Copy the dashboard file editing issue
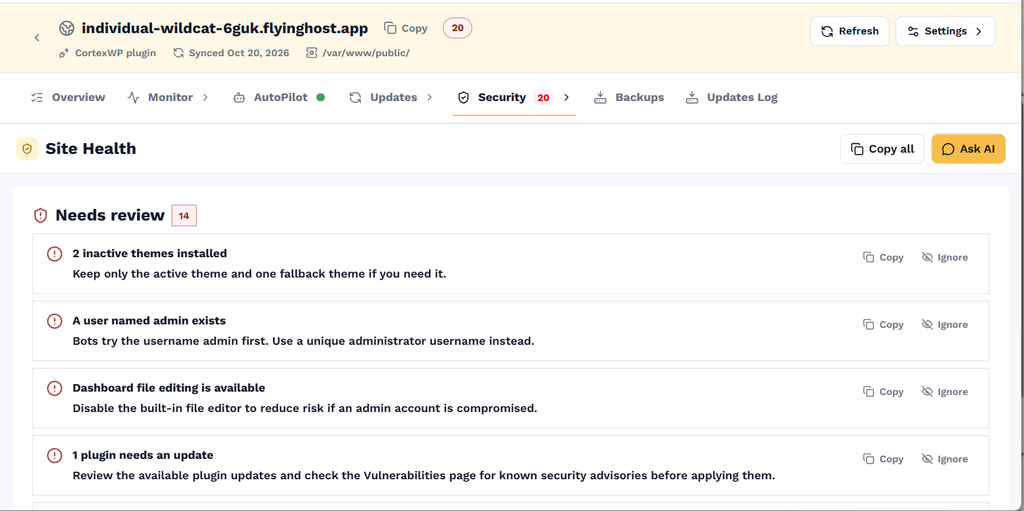1024x511 pixels. [883, 392]
